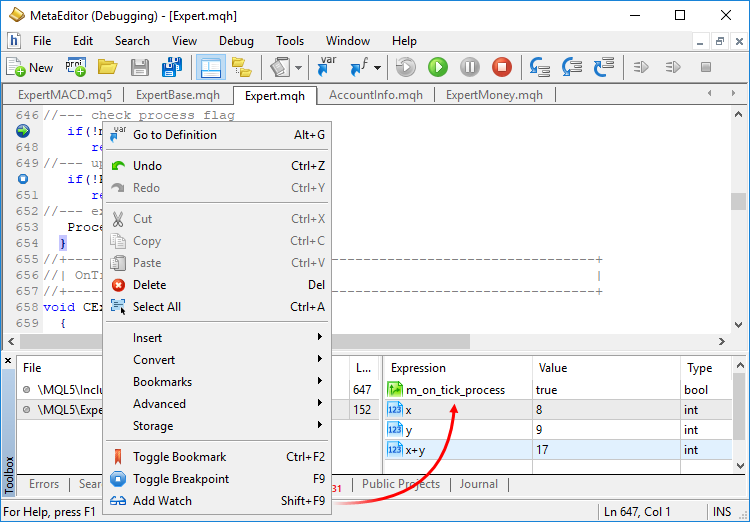Expand the Advanced submenu
Image resolution: width=750 pixels, height=522 pixels.
click(x=218, y=404)
